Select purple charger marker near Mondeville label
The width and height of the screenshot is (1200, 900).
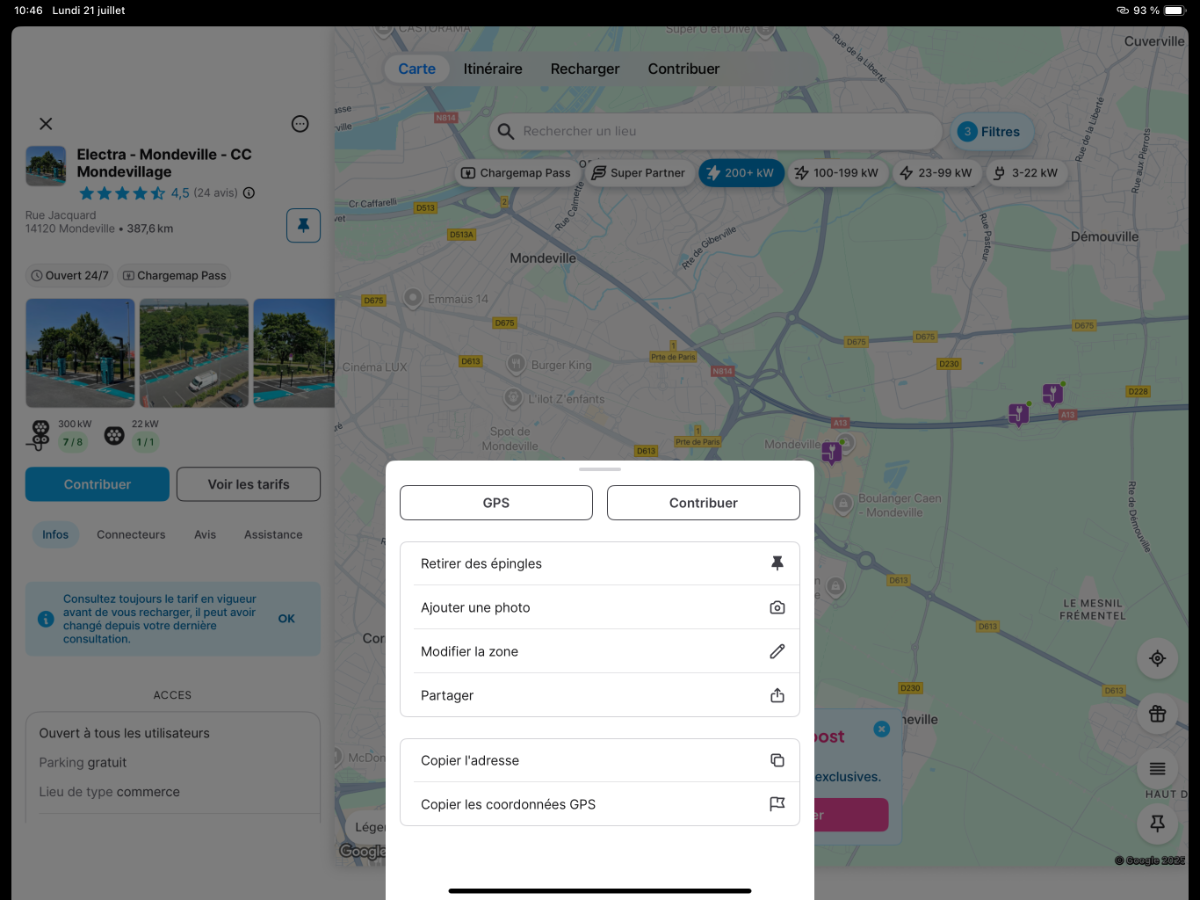tap(831, 453)
